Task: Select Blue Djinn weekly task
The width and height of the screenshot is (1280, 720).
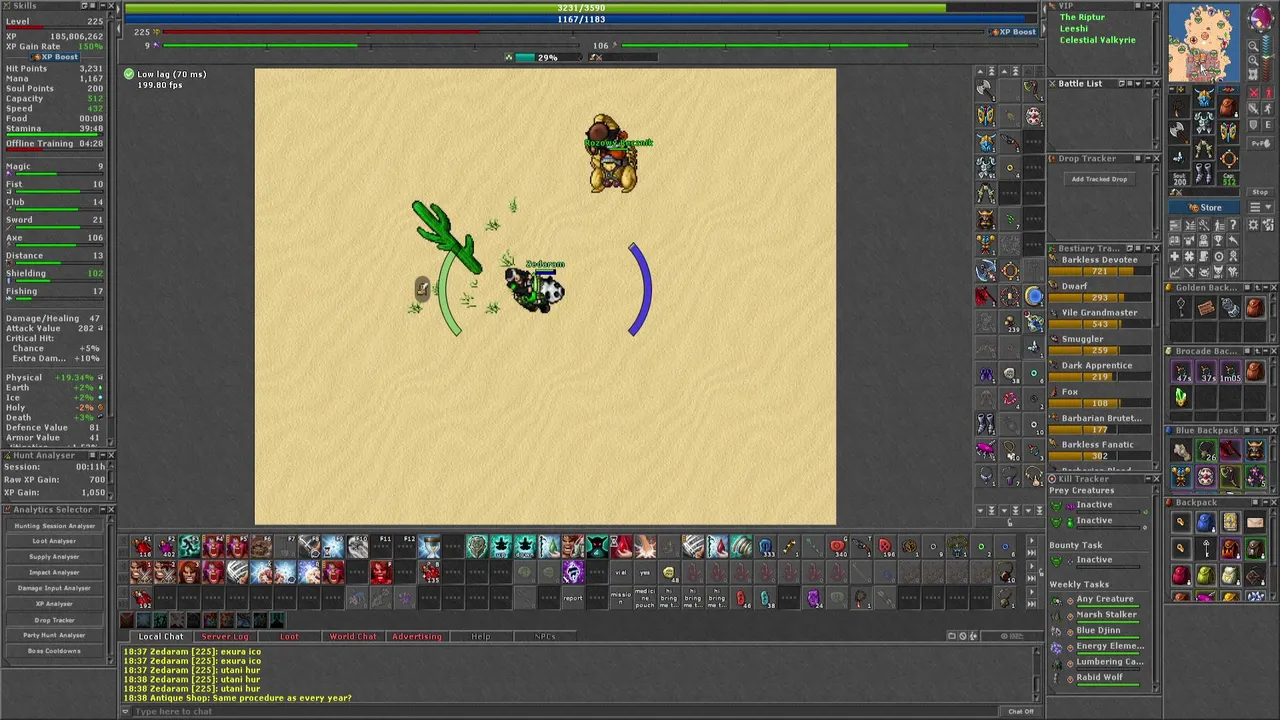Action: pos(1098,631)
